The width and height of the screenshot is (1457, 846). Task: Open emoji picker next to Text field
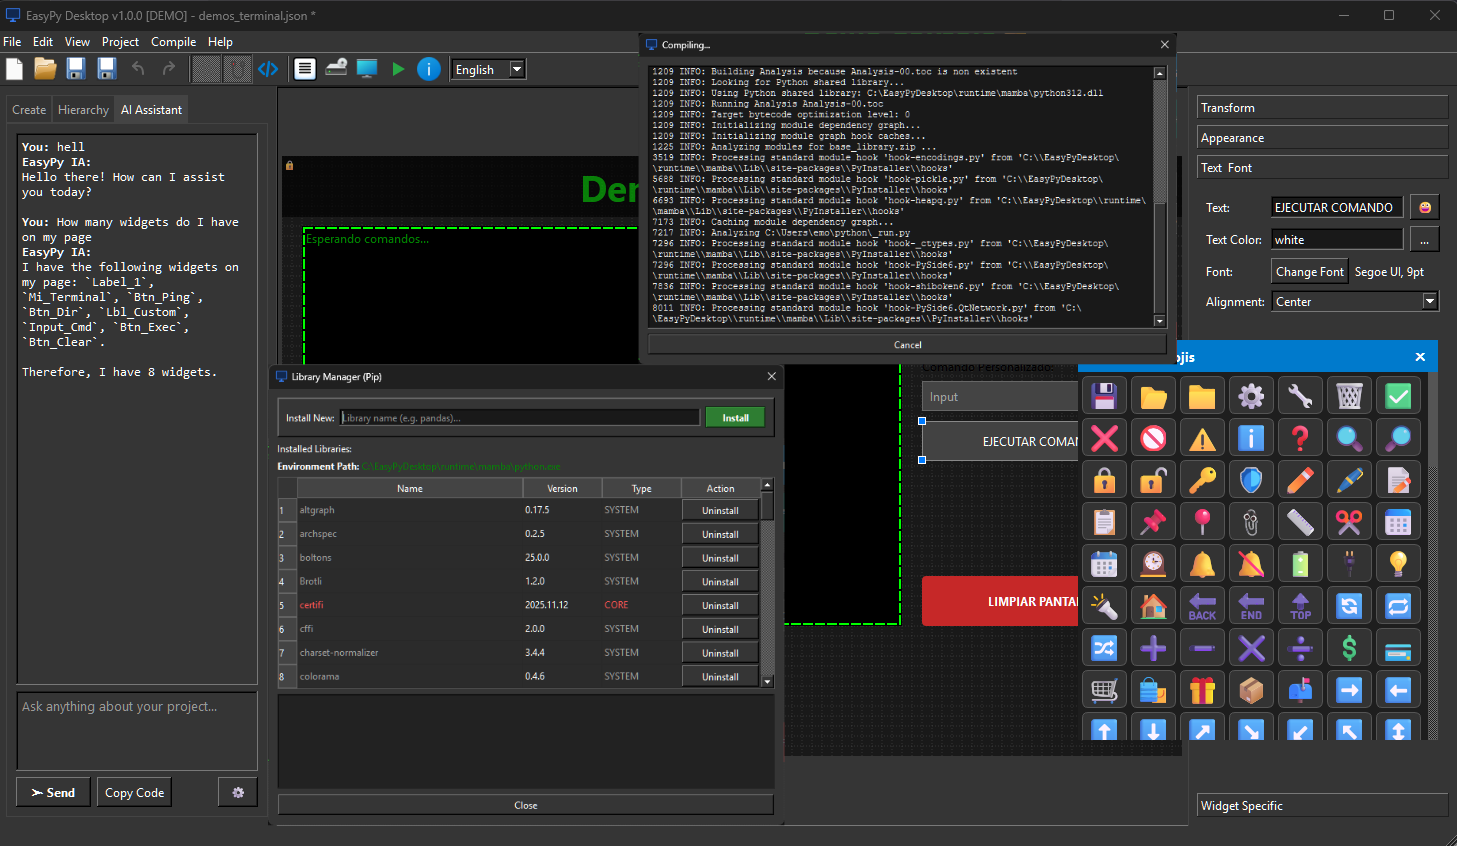[1424, 207]
